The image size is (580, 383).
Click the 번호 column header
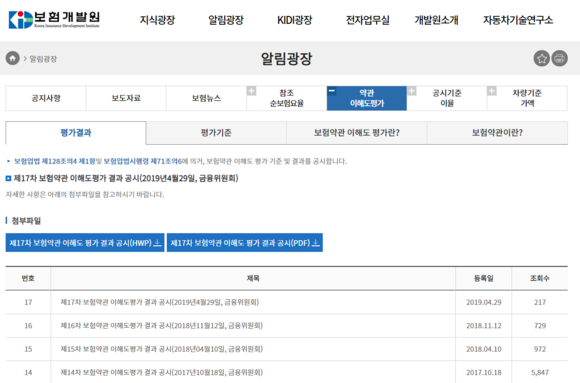tap(28, 278)
